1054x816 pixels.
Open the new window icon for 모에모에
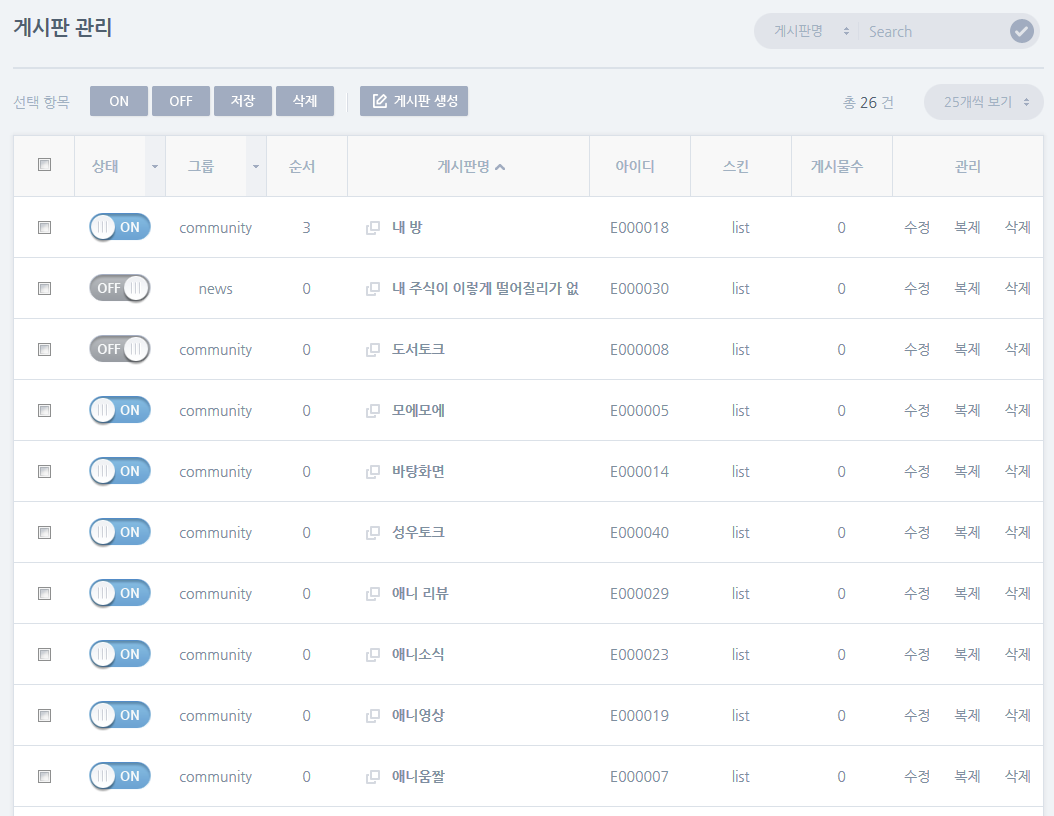click(373, 411)
